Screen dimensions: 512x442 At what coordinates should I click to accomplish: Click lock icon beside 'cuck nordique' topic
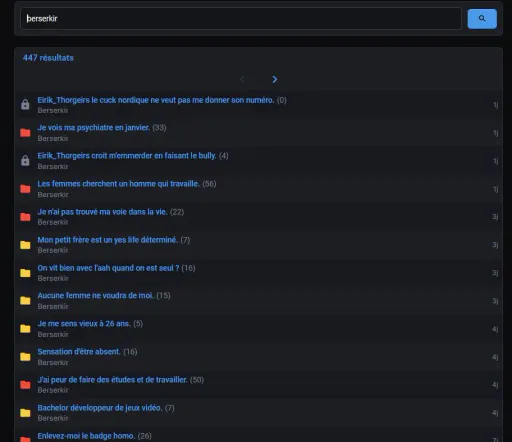pyautogui.click(x=25, y=105)
